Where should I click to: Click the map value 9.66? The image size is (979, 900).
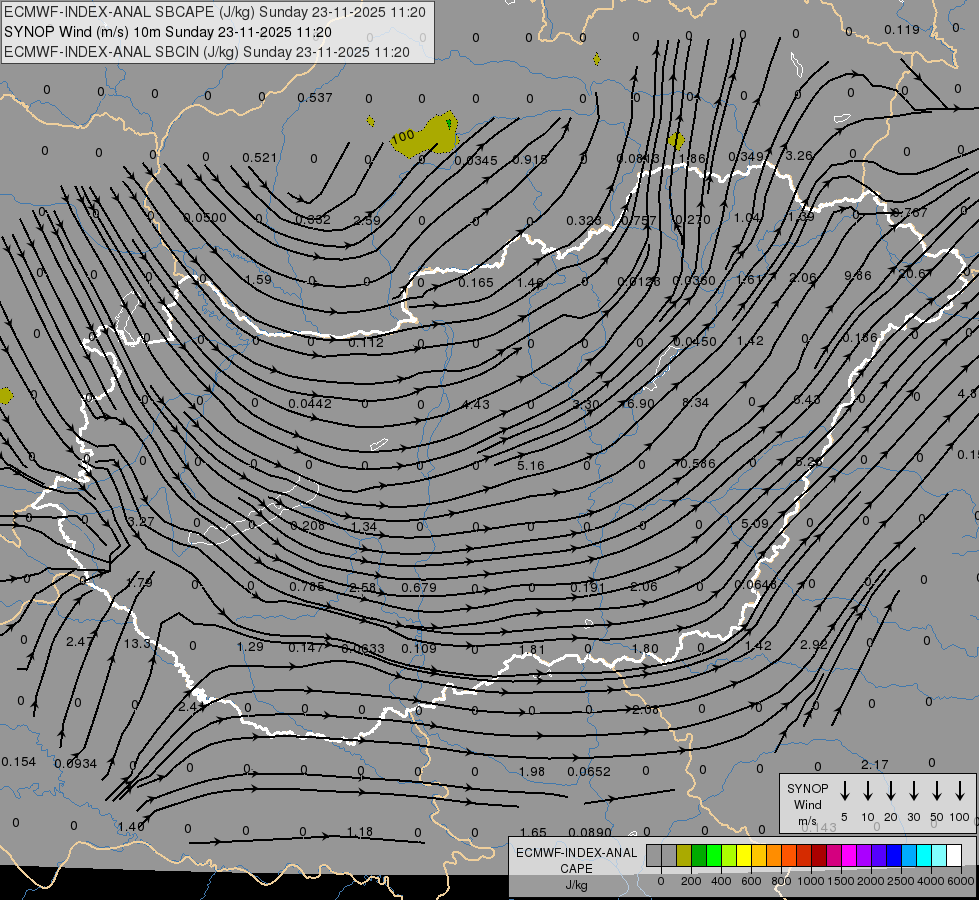point(857,275)
